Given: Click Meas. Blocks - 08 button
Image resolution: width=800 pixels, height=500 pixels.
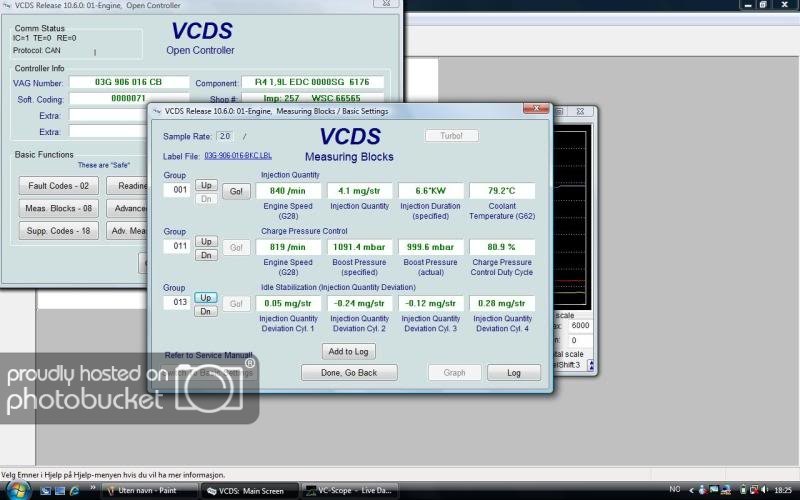Looking at the screenshot, I should pyautogui.click(x=58, y=208).
